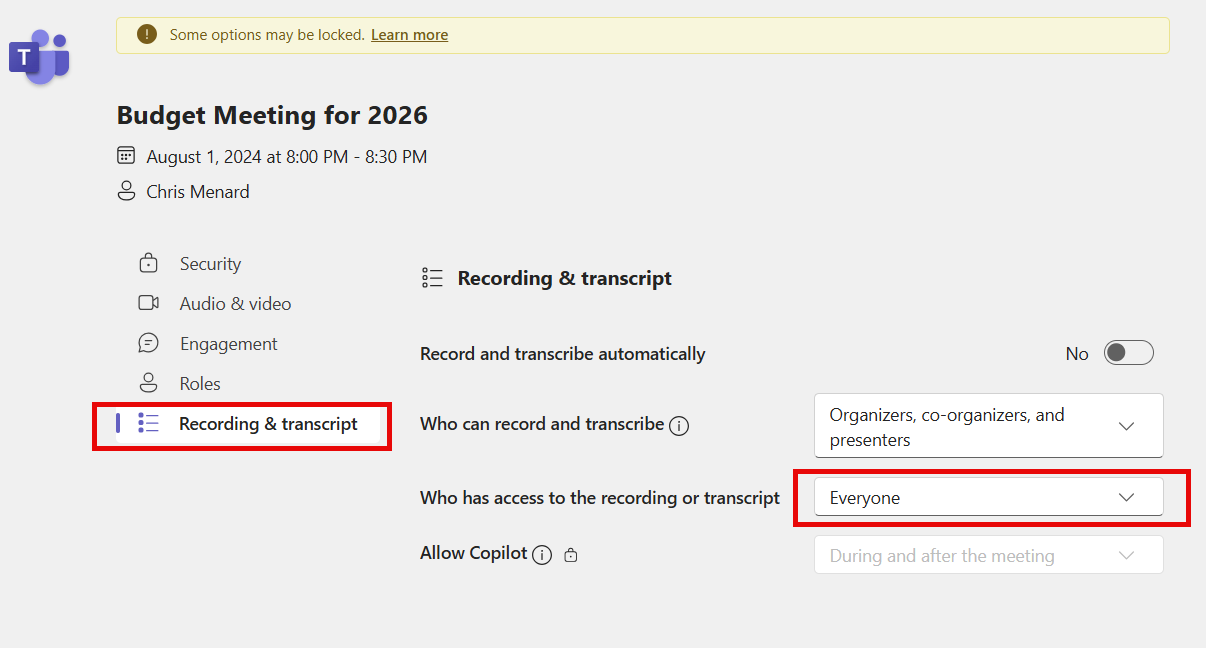
Task: Open info tooltip for who can record
Action: coord(679,425)
